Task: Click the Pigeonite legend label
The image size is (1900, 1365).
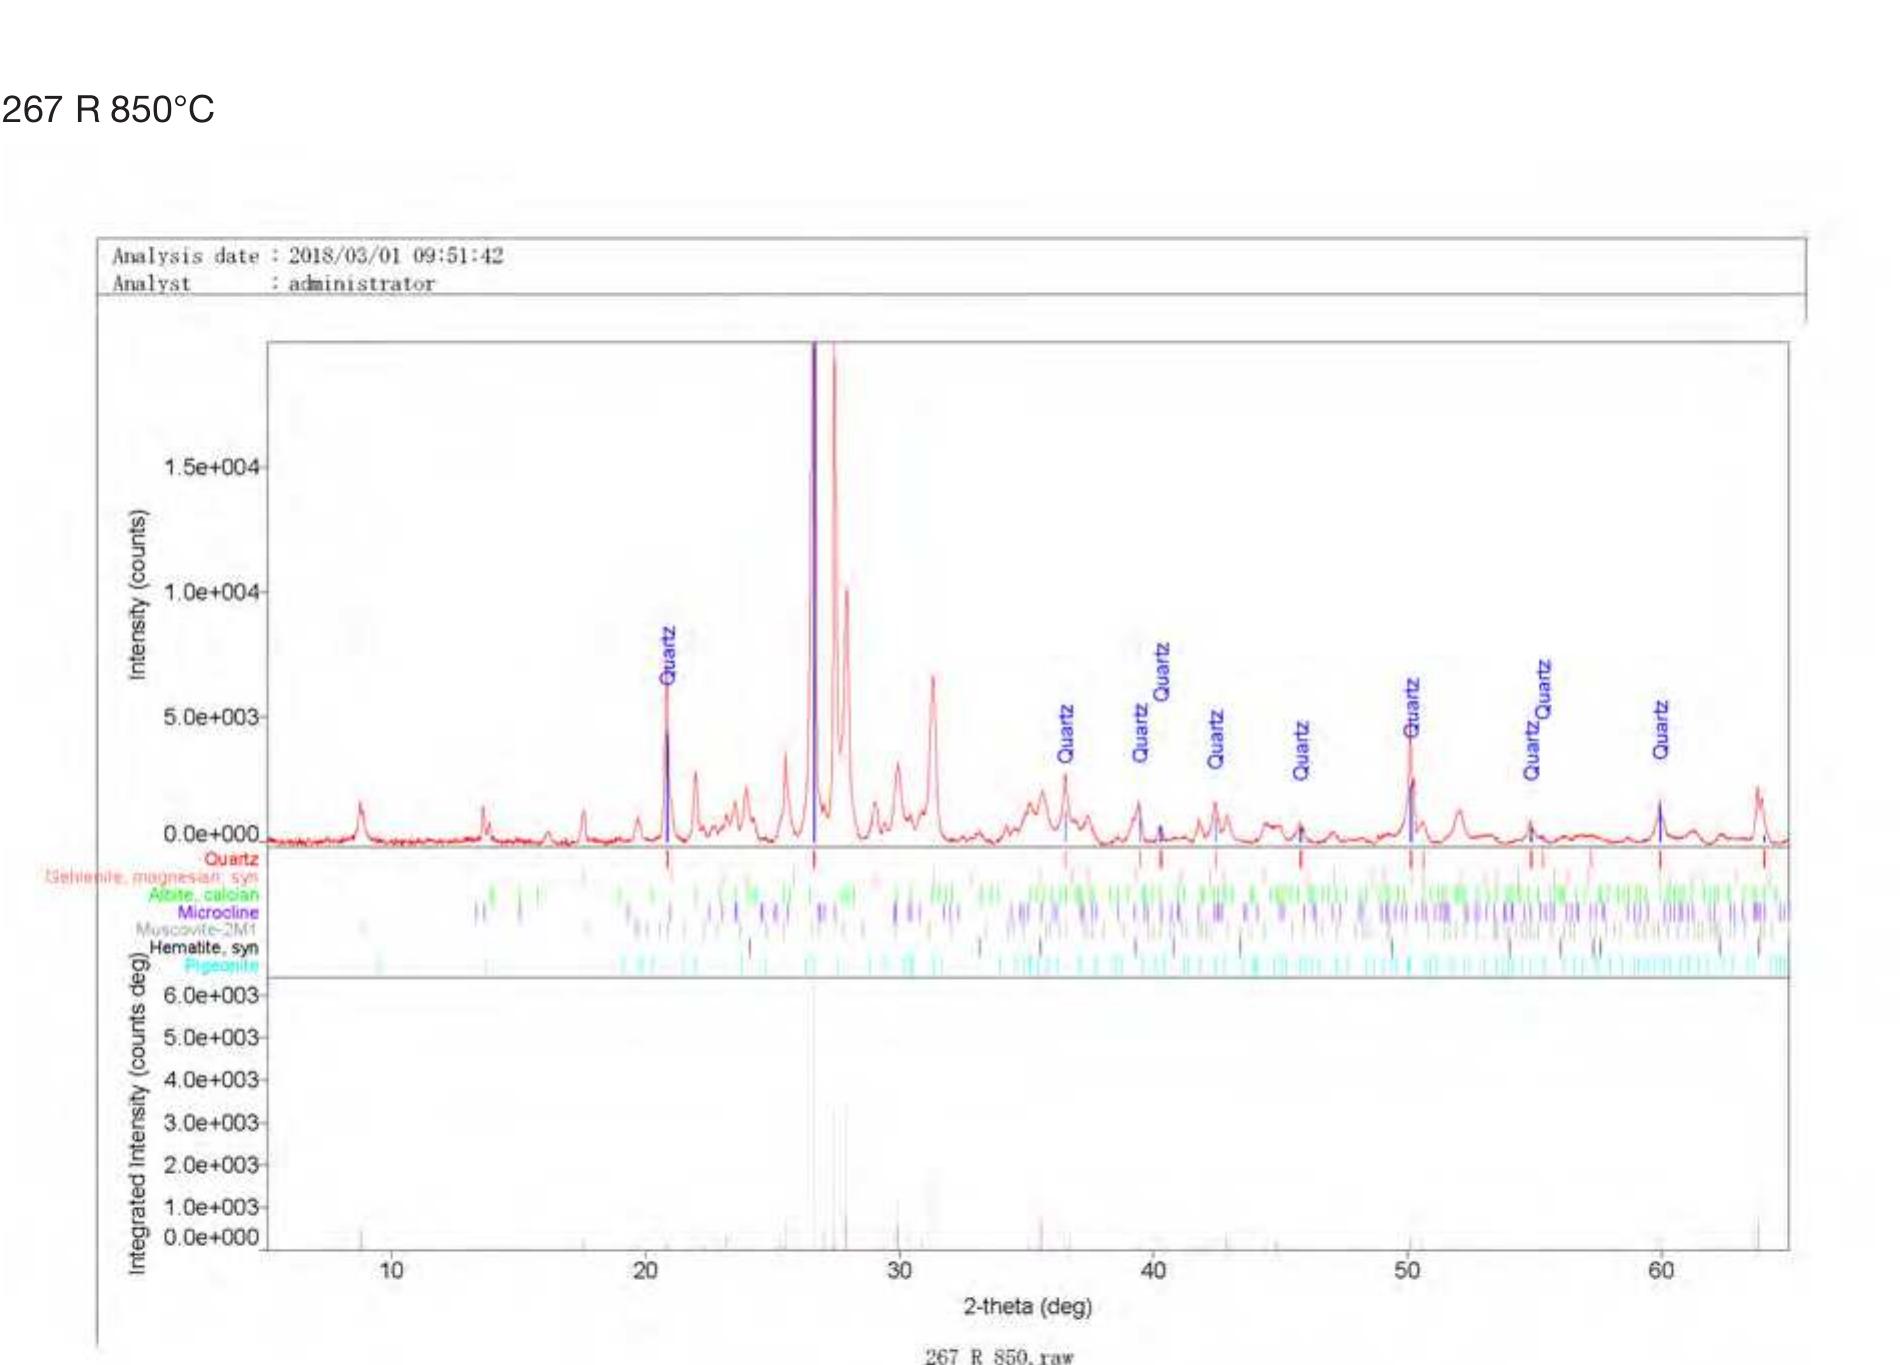Action: [x=221, y=965]
